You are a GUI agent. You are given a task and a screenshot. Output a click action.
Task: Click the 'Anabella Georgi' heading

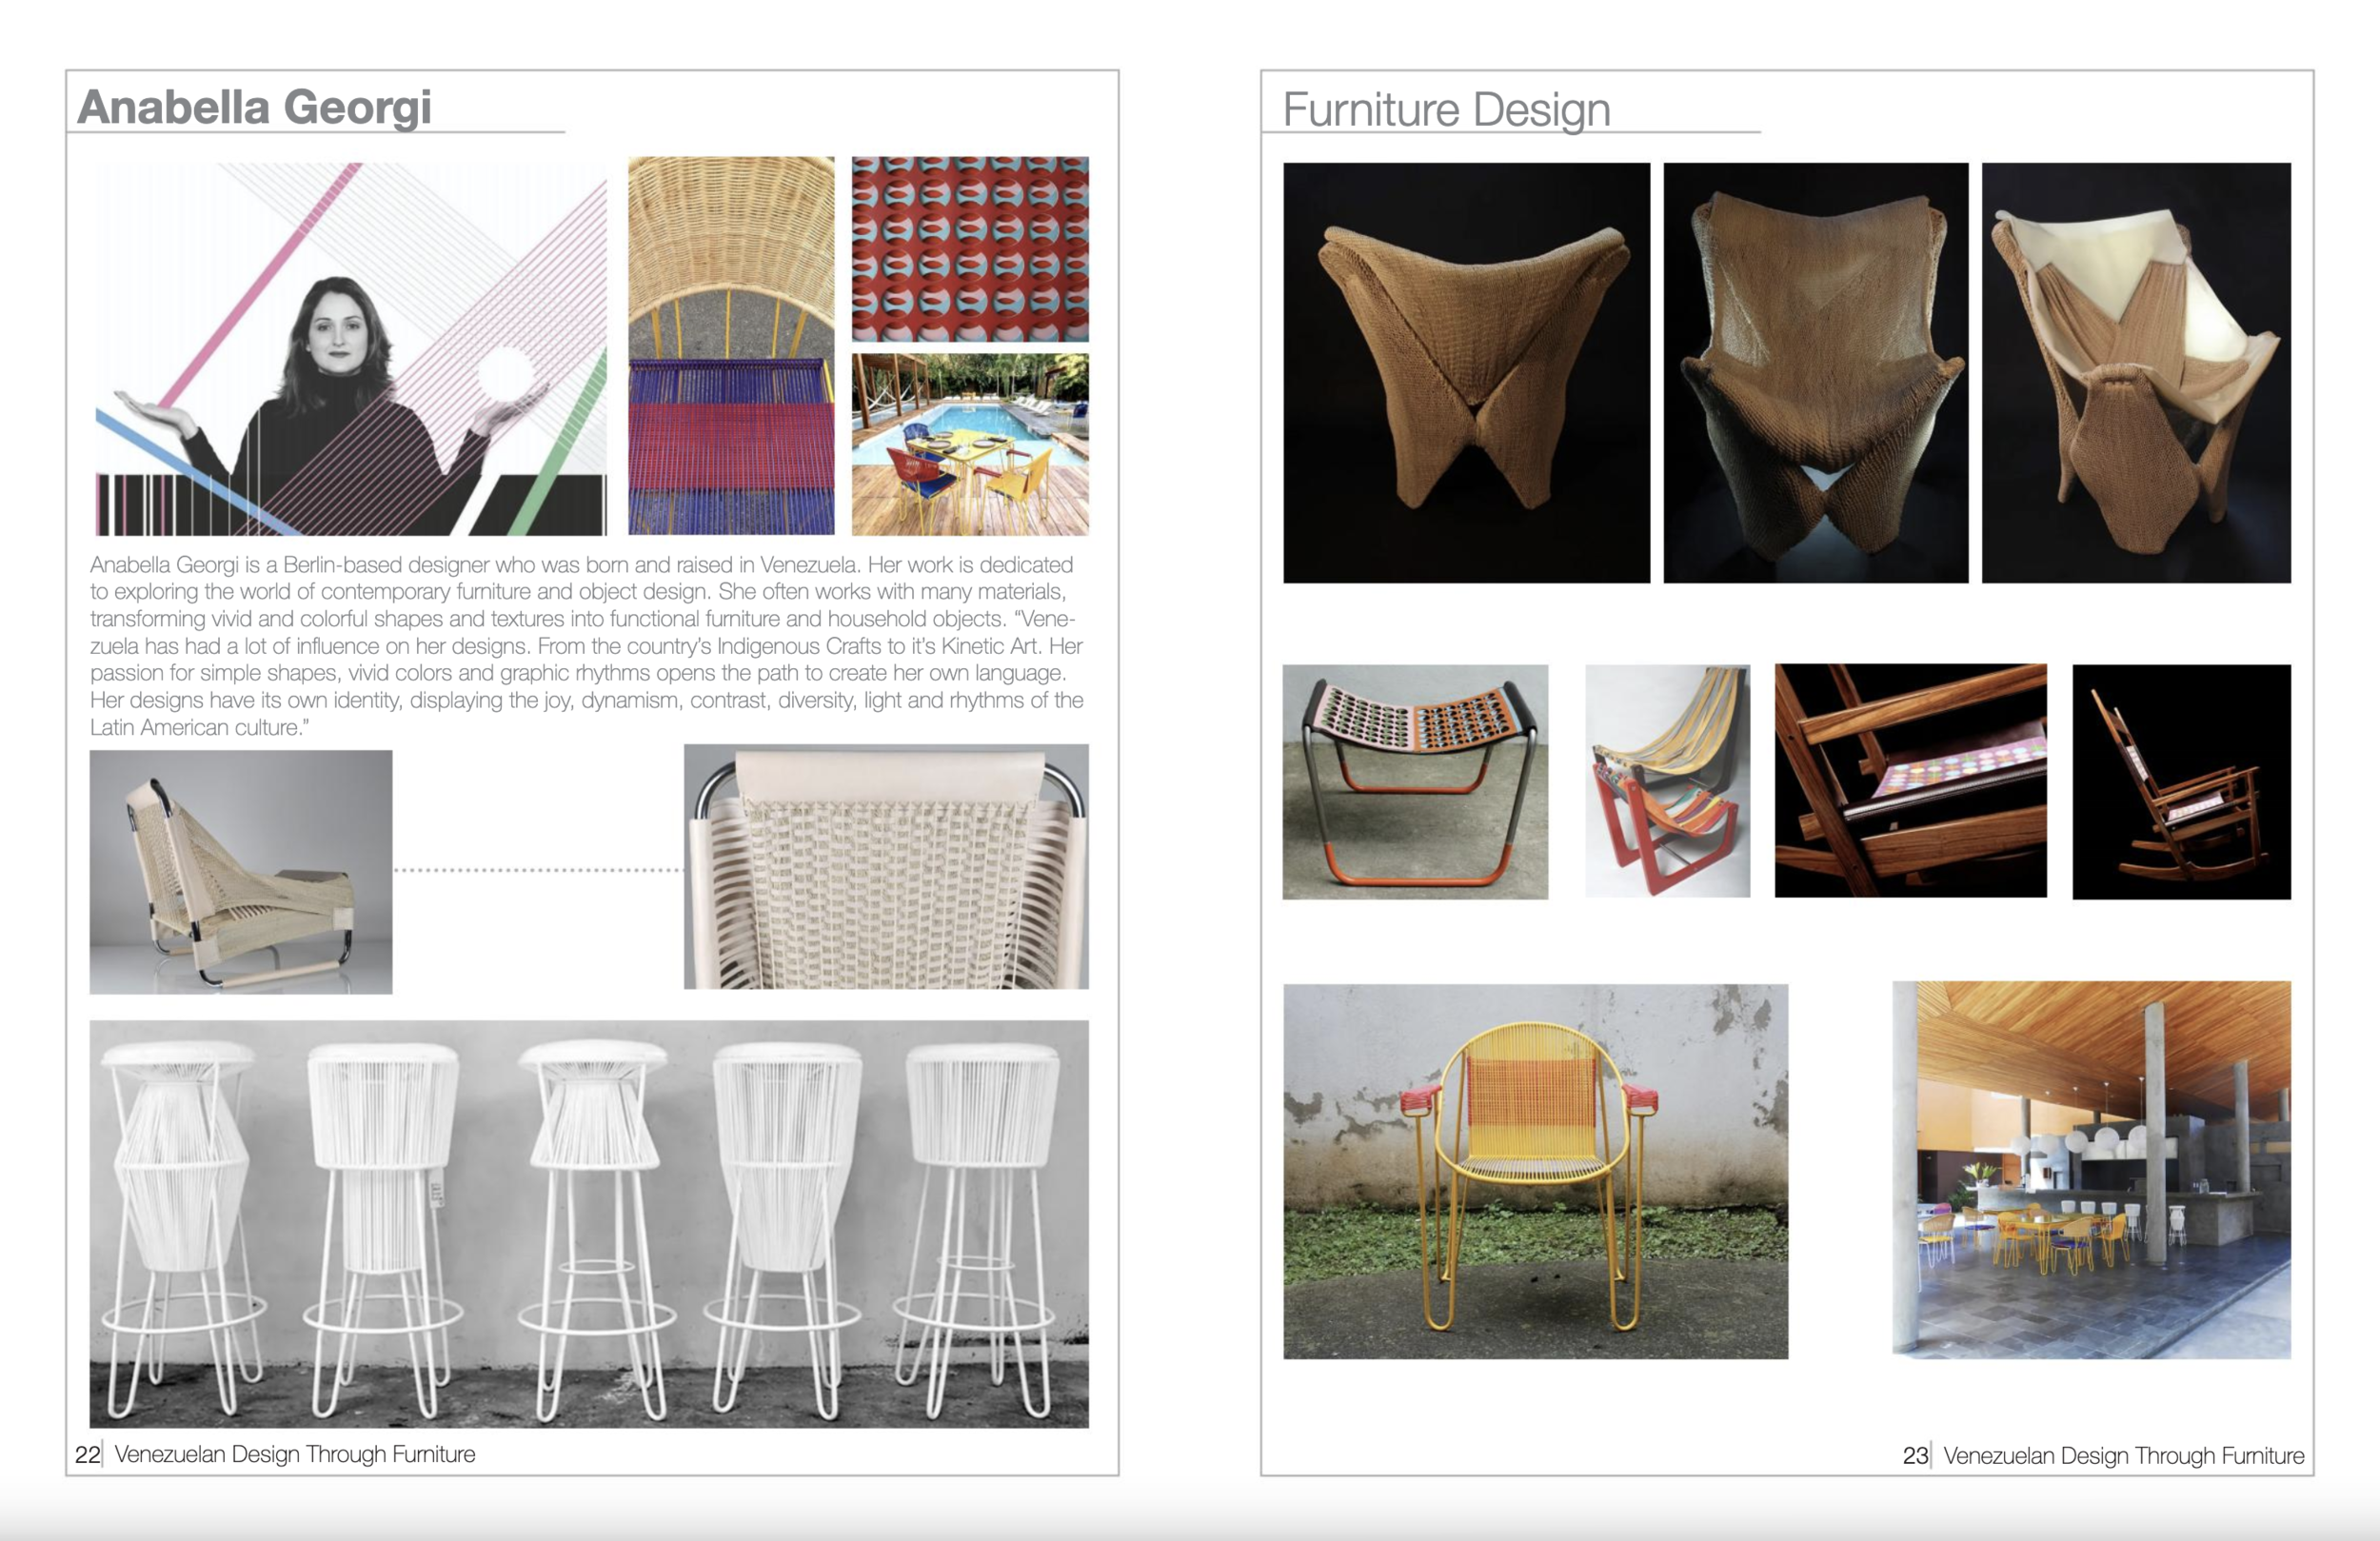[254, 107]
